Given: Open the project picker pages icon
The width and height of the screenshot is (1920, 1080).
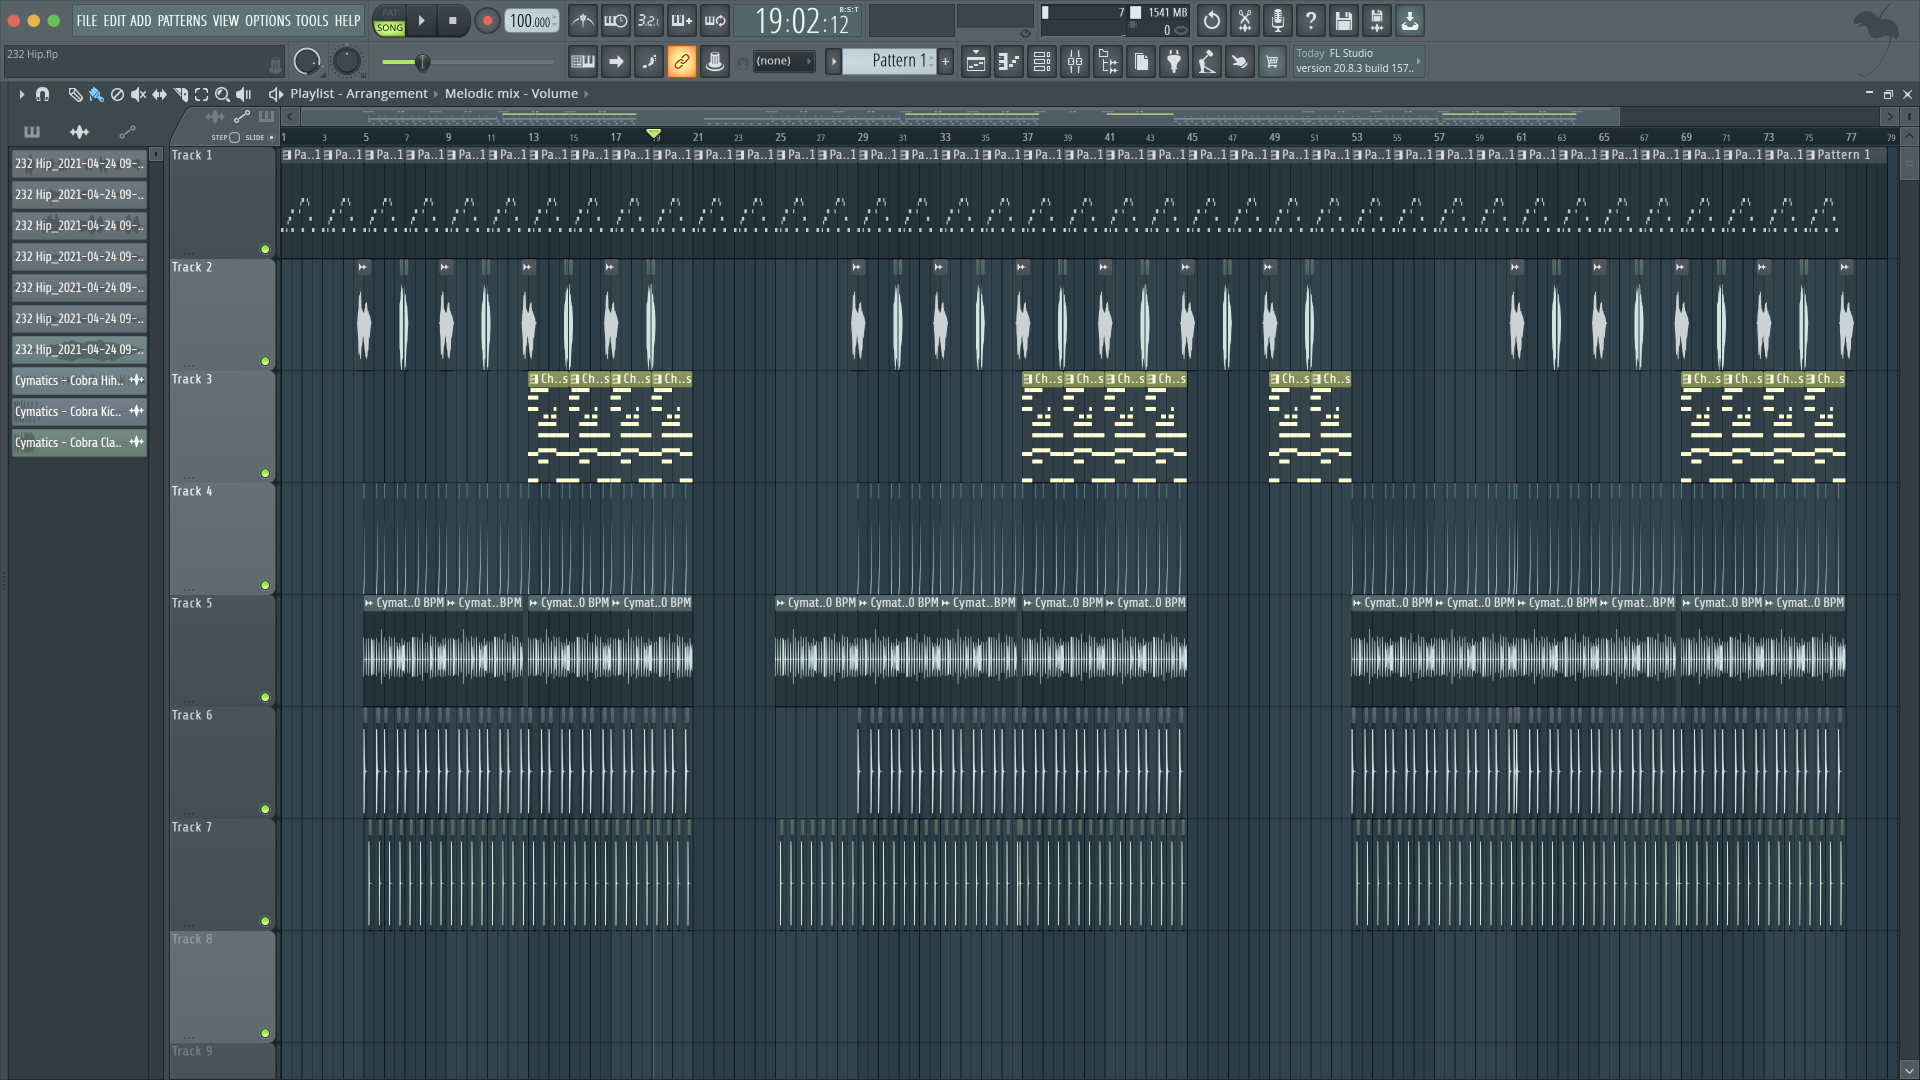Looking at the screenshot, I should tap(1141, 62).
